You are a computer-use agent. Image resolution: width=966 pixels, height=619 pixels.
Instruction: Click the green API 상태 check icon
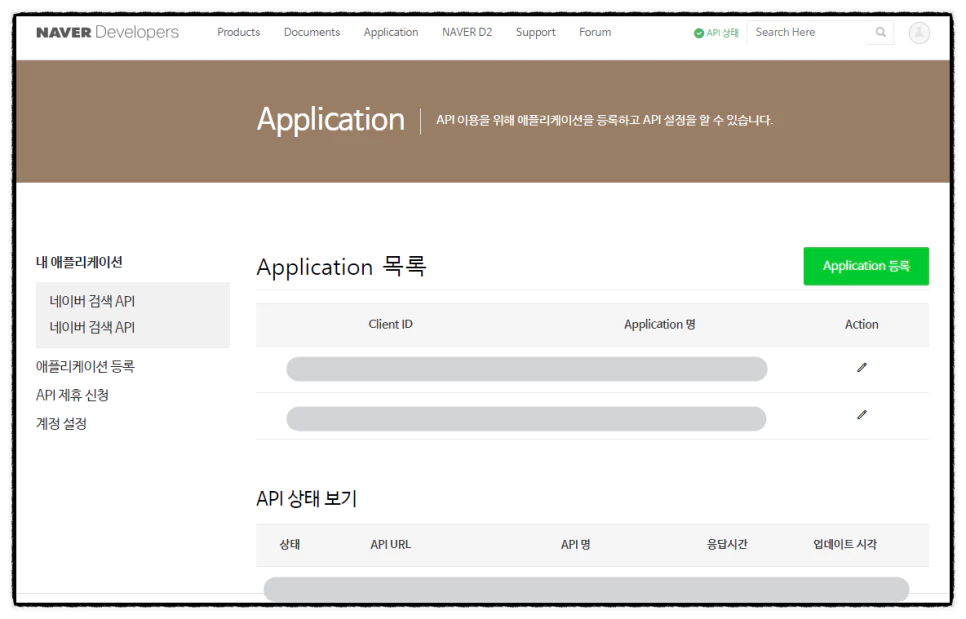point(699,33)
